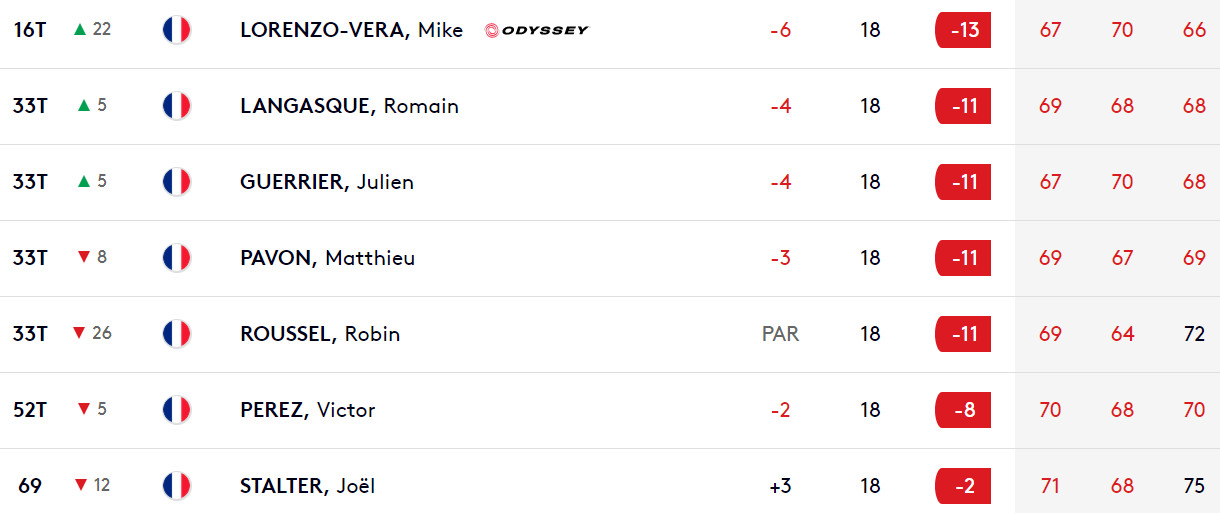Click the French flag beside Pavon
The image size is (1220, 513).
coord(176,257)
